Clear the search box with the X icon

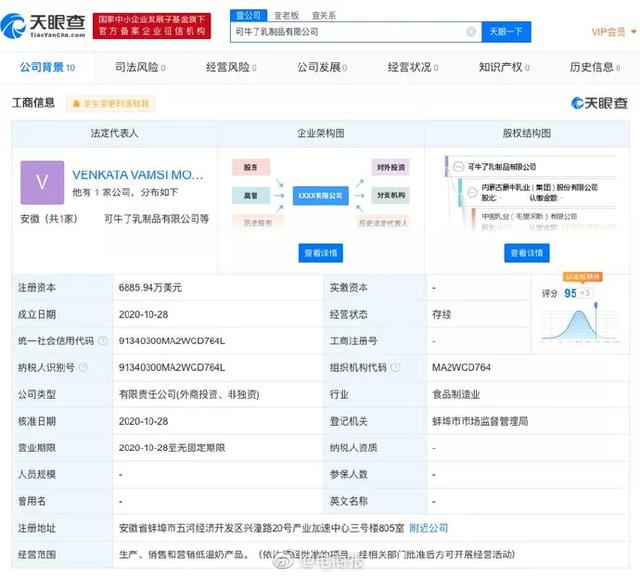(x=470, y=32)
